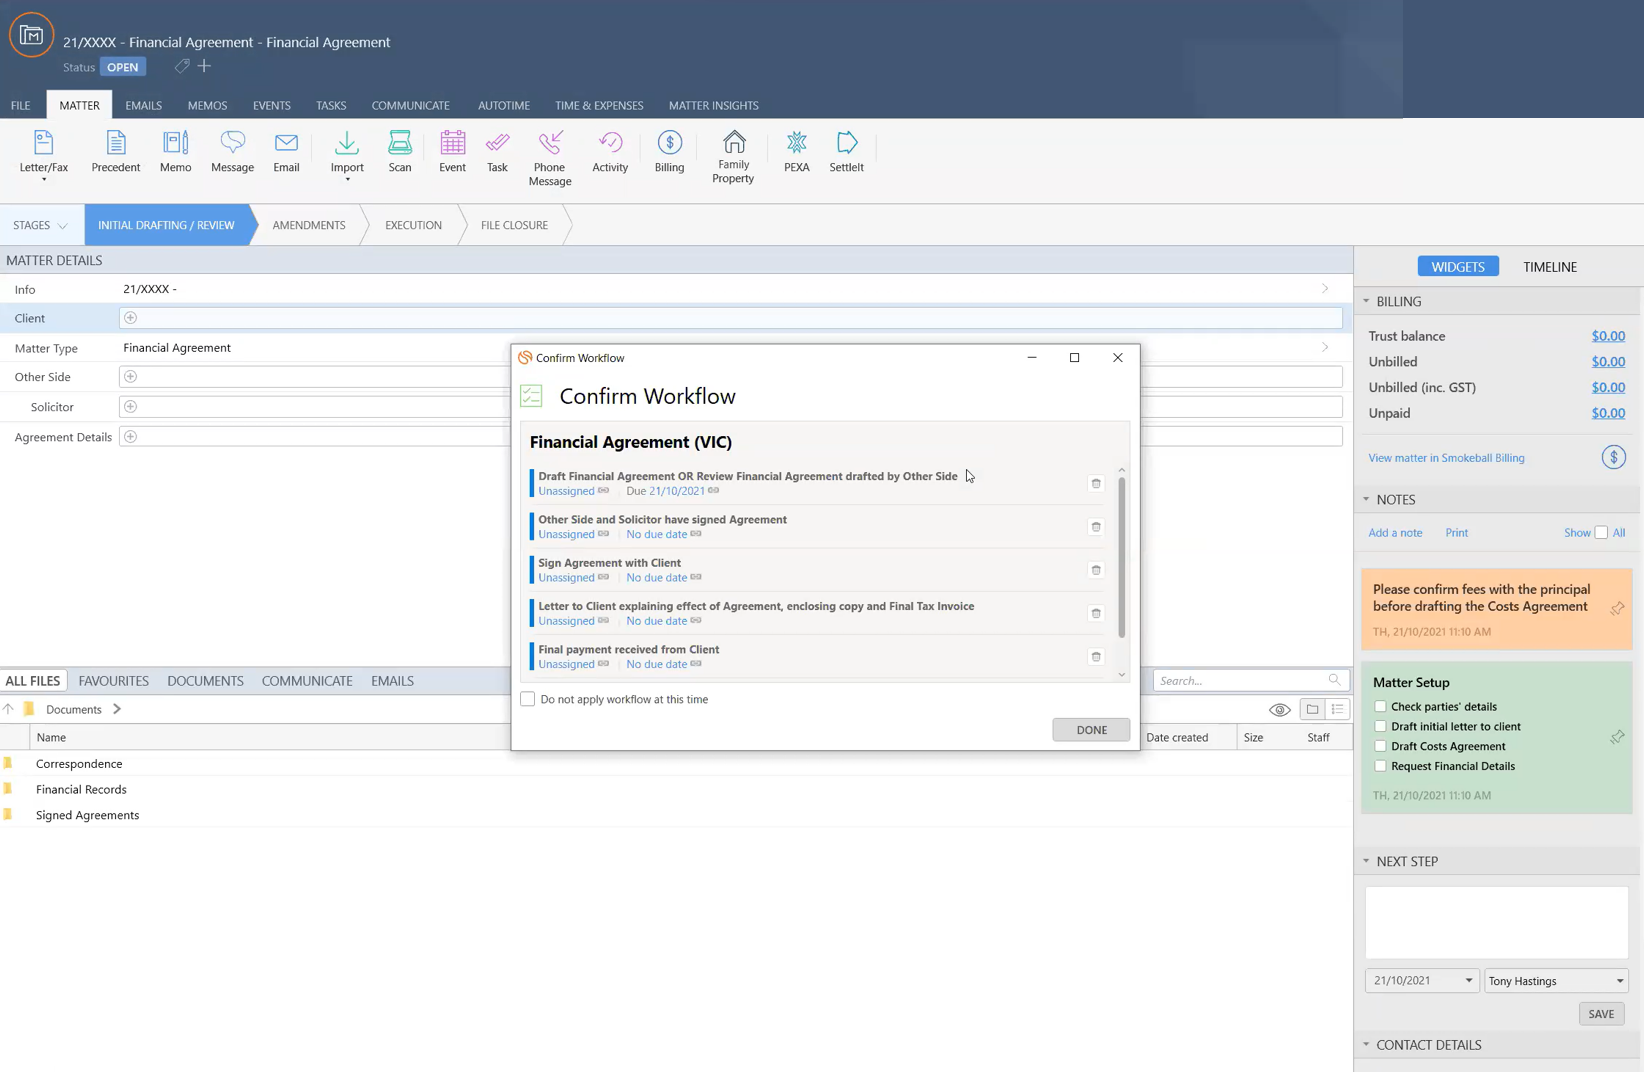Start the Scan tool
Viewport: 1644px width, 1072px height.
[x=400, y=153]
